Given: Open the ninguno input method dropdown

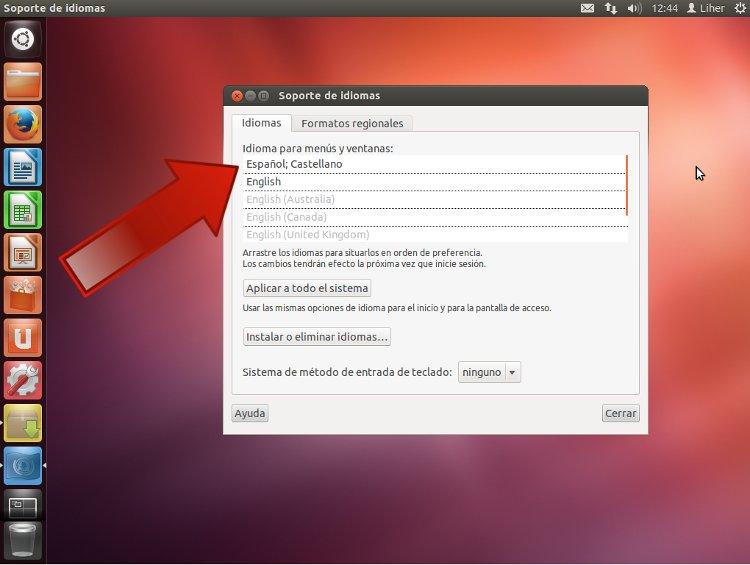Looking at the screenshot, I should coord(489,372).
